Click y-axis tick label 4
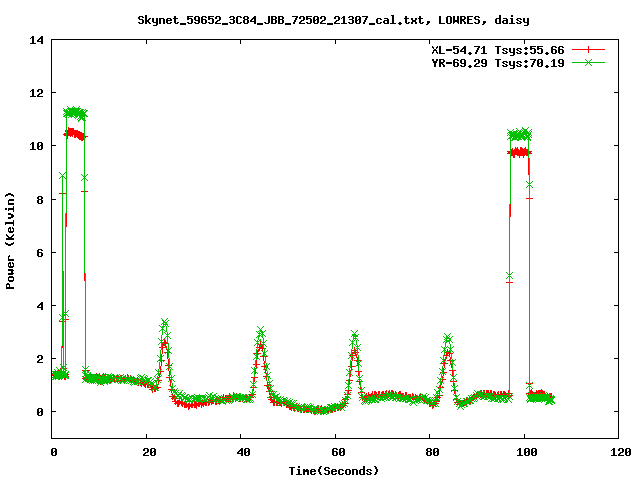 (40, 306)
